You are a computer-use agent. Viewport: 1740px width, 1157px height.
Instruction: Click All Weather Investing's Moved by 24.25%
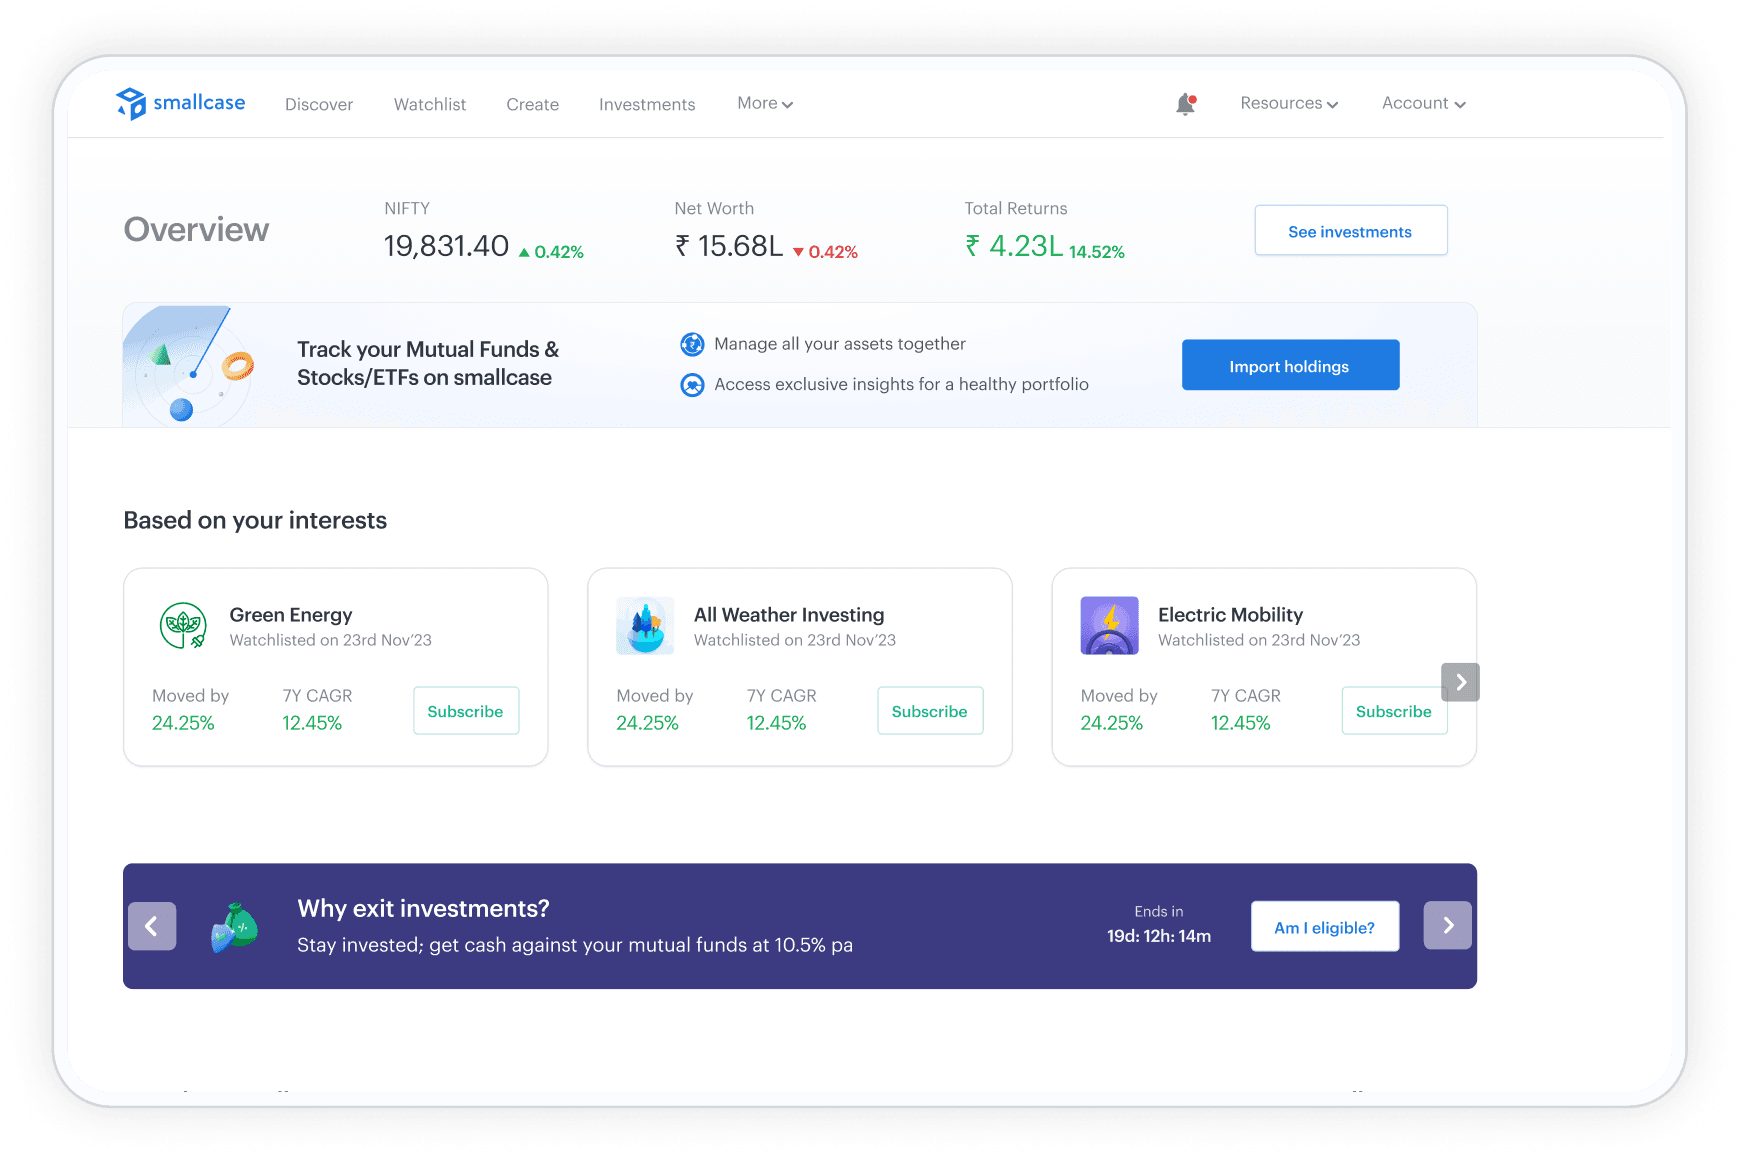[x=647, y=723]
